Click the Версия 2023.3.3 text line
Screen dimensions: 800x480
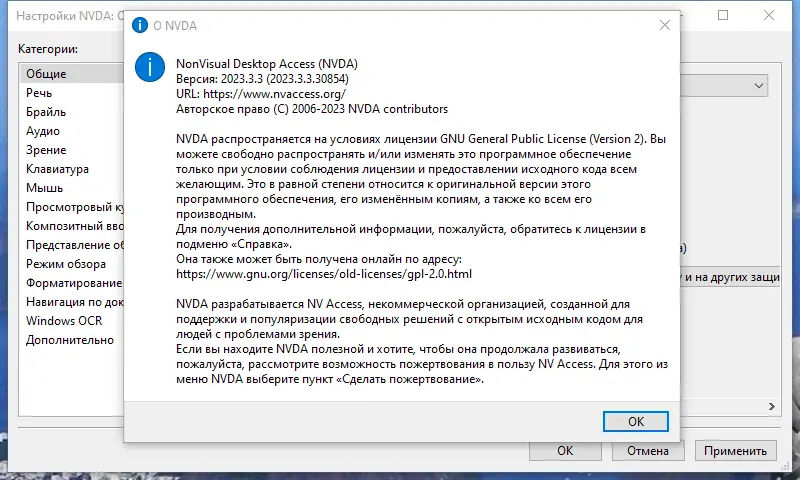(262, 79)
